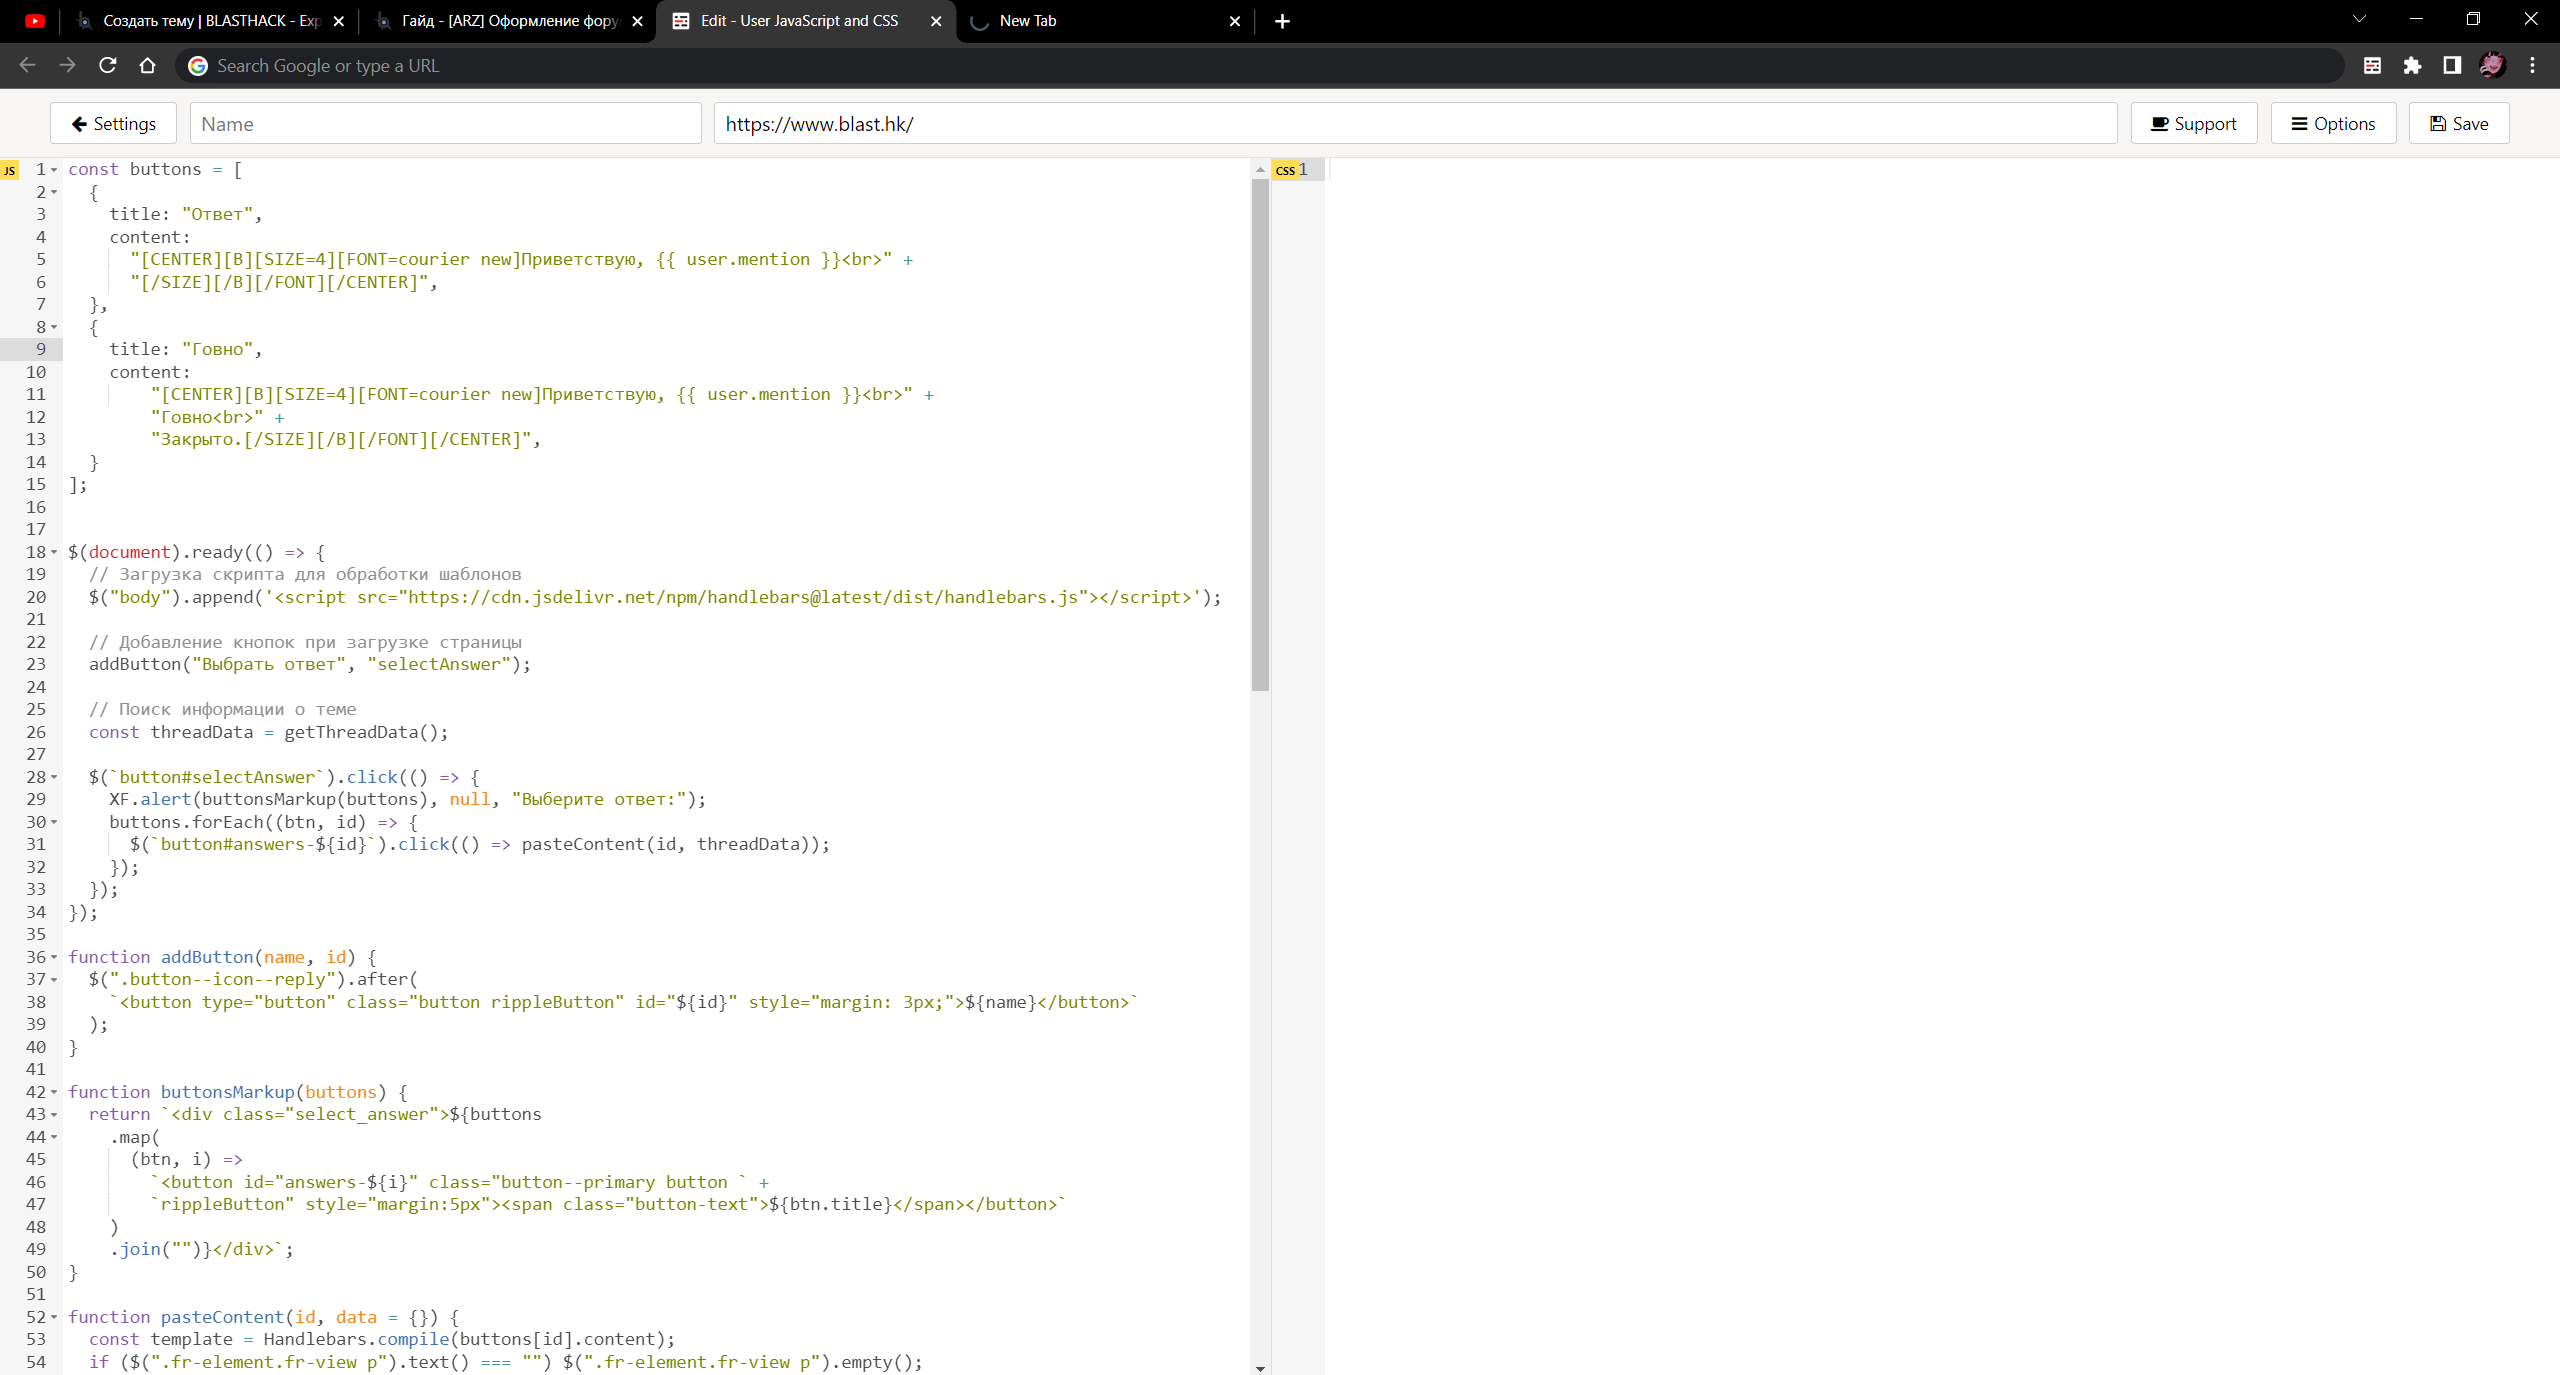The width and height of the screenshot is (2560, 1375).
Task: Go back to Settings
Action: [113, 123]
